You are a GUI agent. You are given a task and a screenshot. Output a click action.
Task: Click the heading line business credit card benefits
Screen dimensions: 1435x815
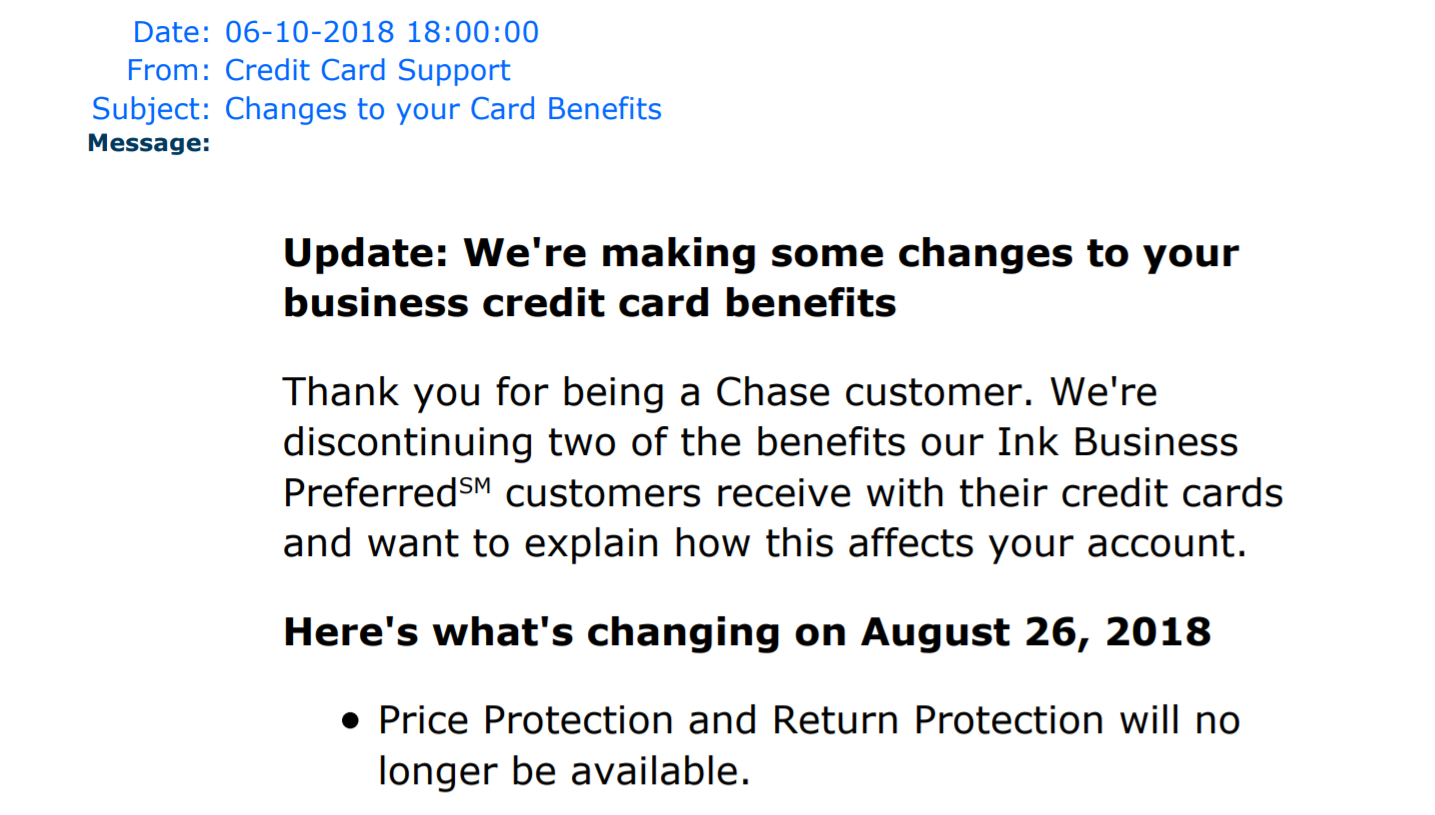[x=590, y=302]
